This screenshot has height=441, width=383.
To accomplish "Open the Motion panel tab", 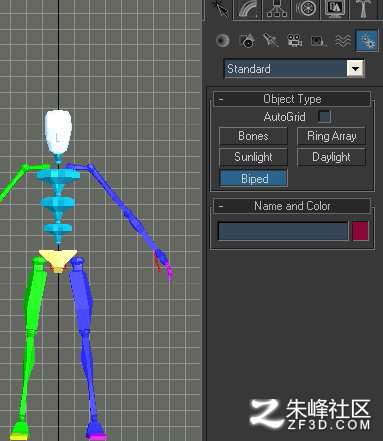I will (306, 9).
